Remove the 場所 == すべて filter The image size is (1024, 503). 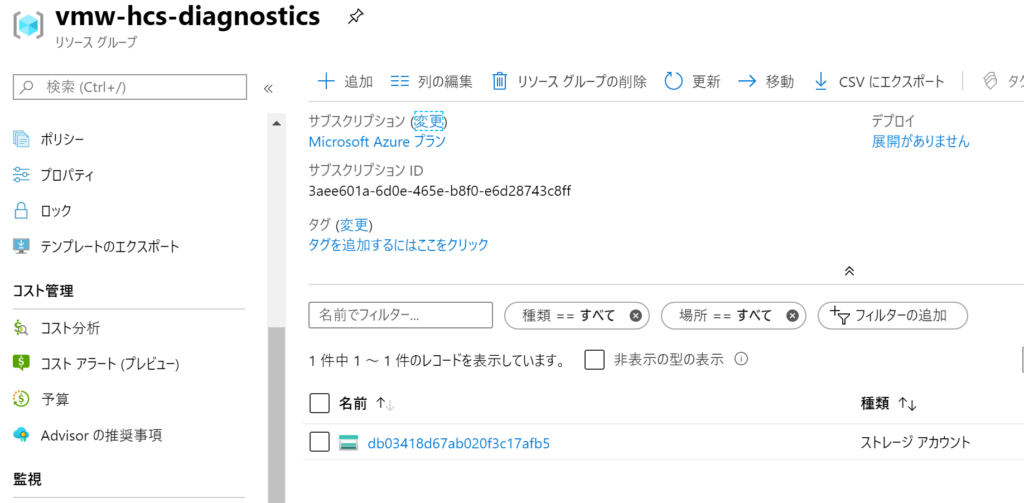792,316
